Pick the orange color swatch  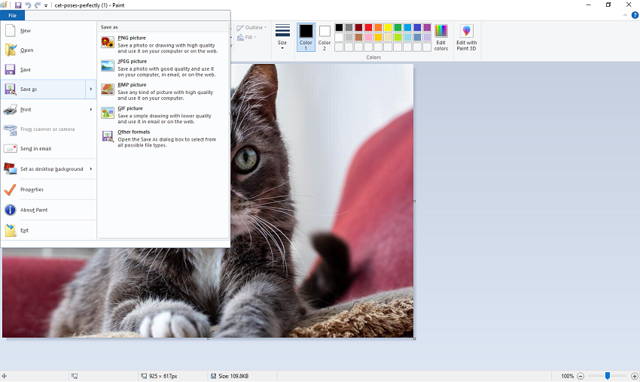point(378,27)
